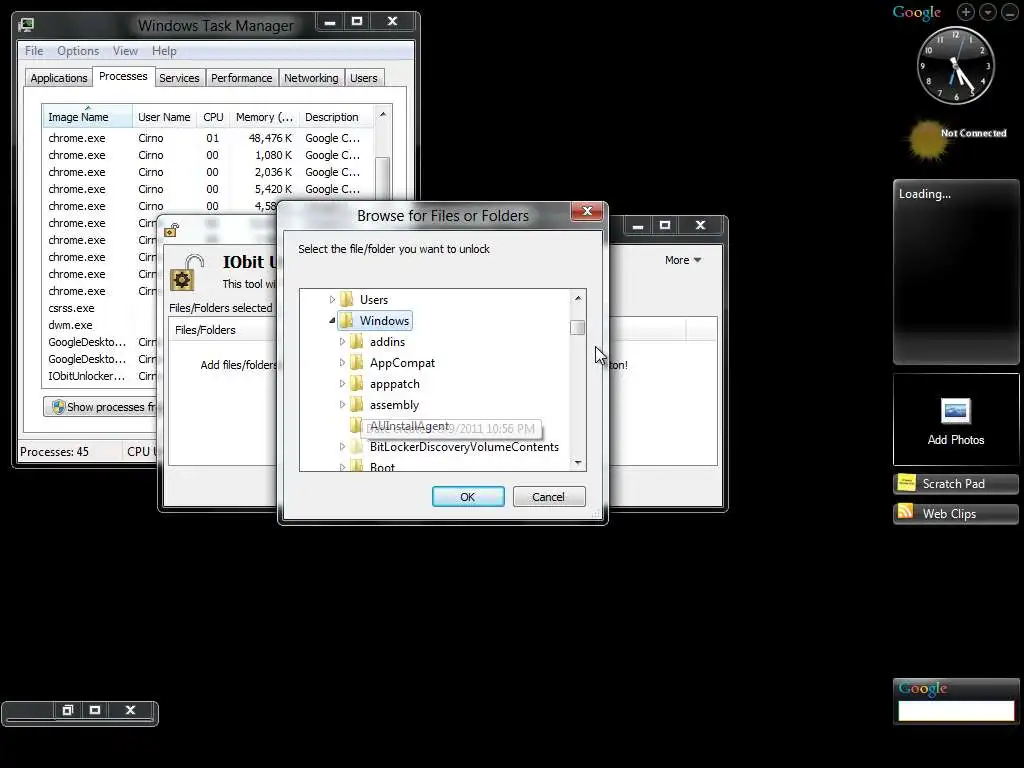Screen dimensions: 1024x768
Task: Click the Google sidebar add gadget plus icon
Action: coord(966,12)
